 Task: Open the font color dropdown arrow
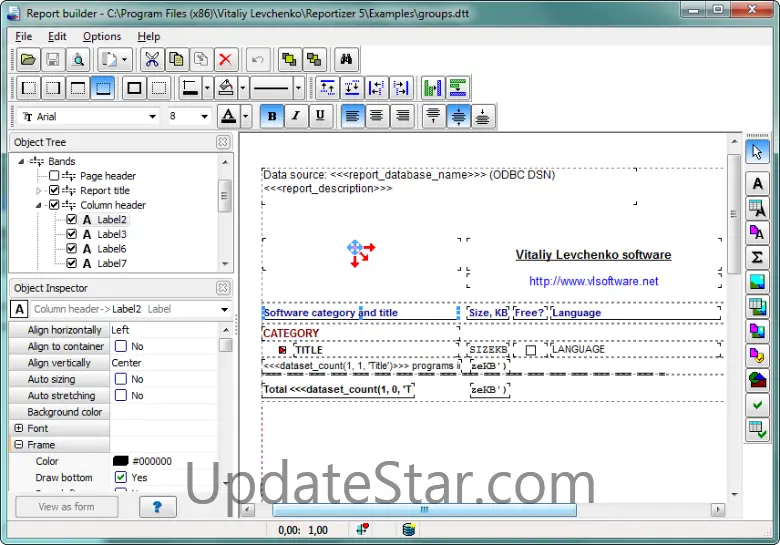(245, 116)
